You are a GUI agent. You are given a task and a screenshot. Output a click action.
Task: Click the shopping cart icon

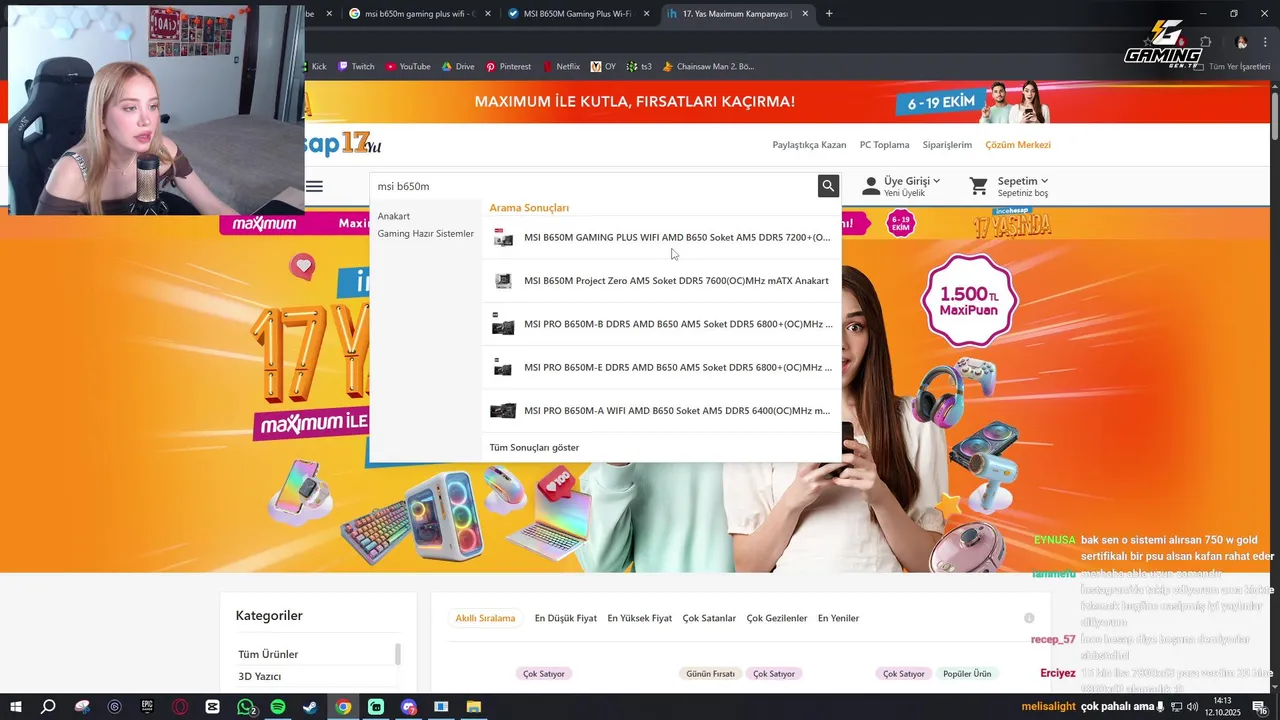tap(979, 186)
